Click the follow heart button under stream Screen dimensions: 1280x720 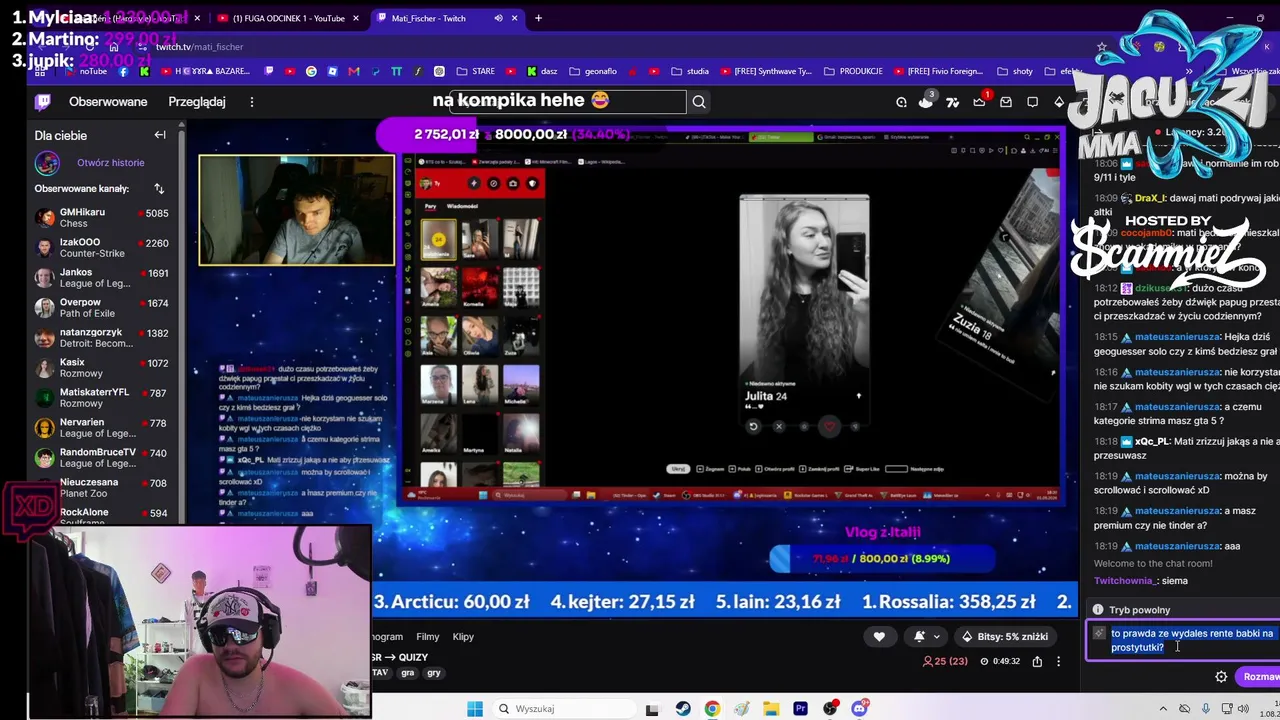pyautogui.click(x=879, y=636)
